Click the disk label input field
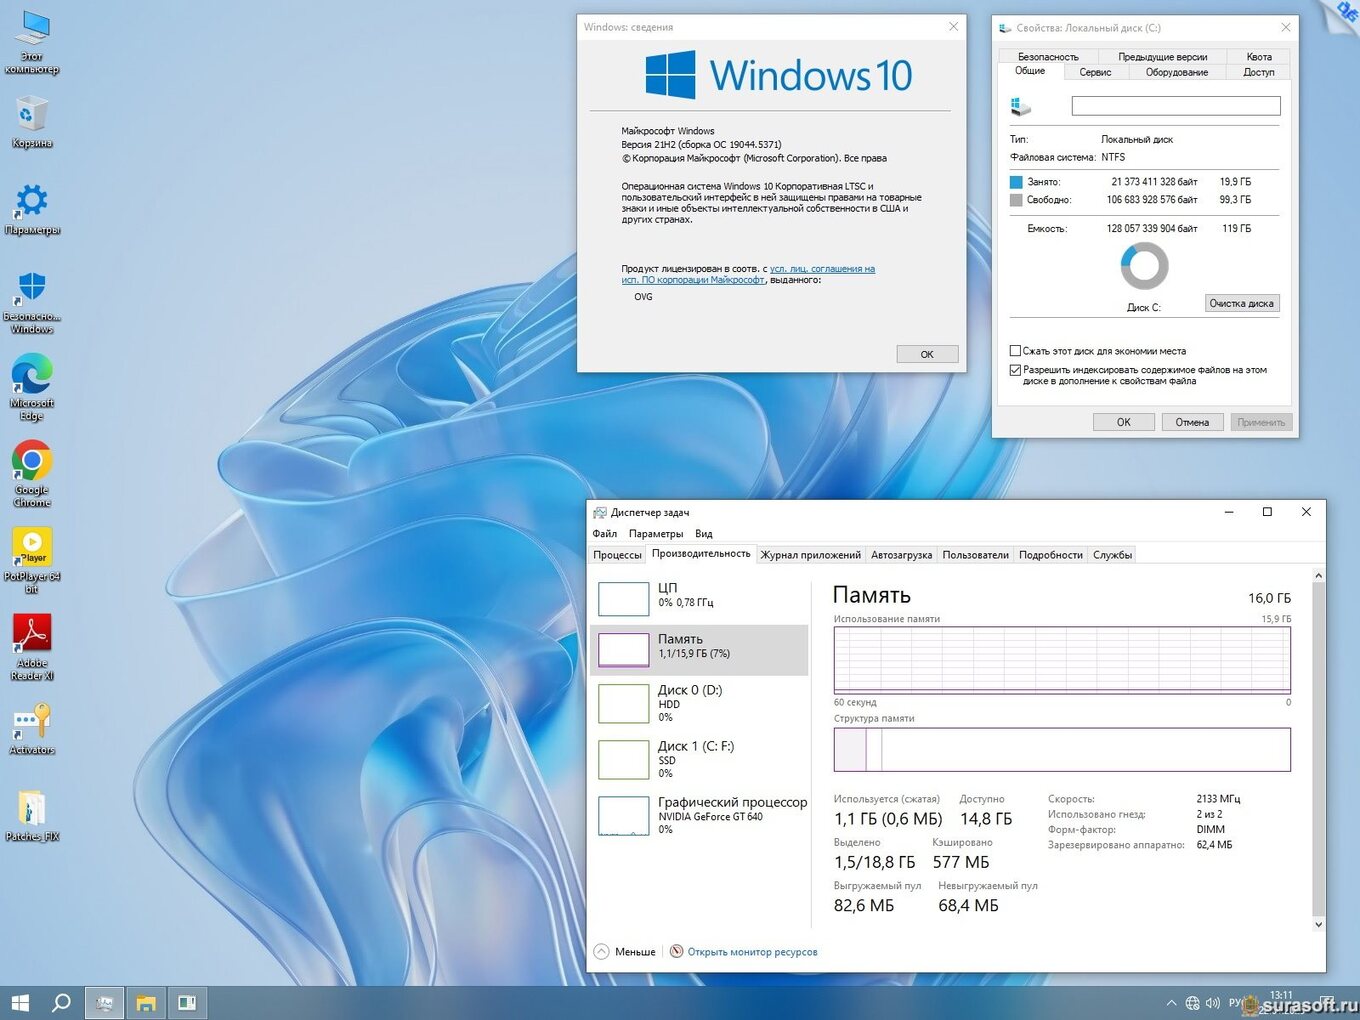 (1176, 105)
